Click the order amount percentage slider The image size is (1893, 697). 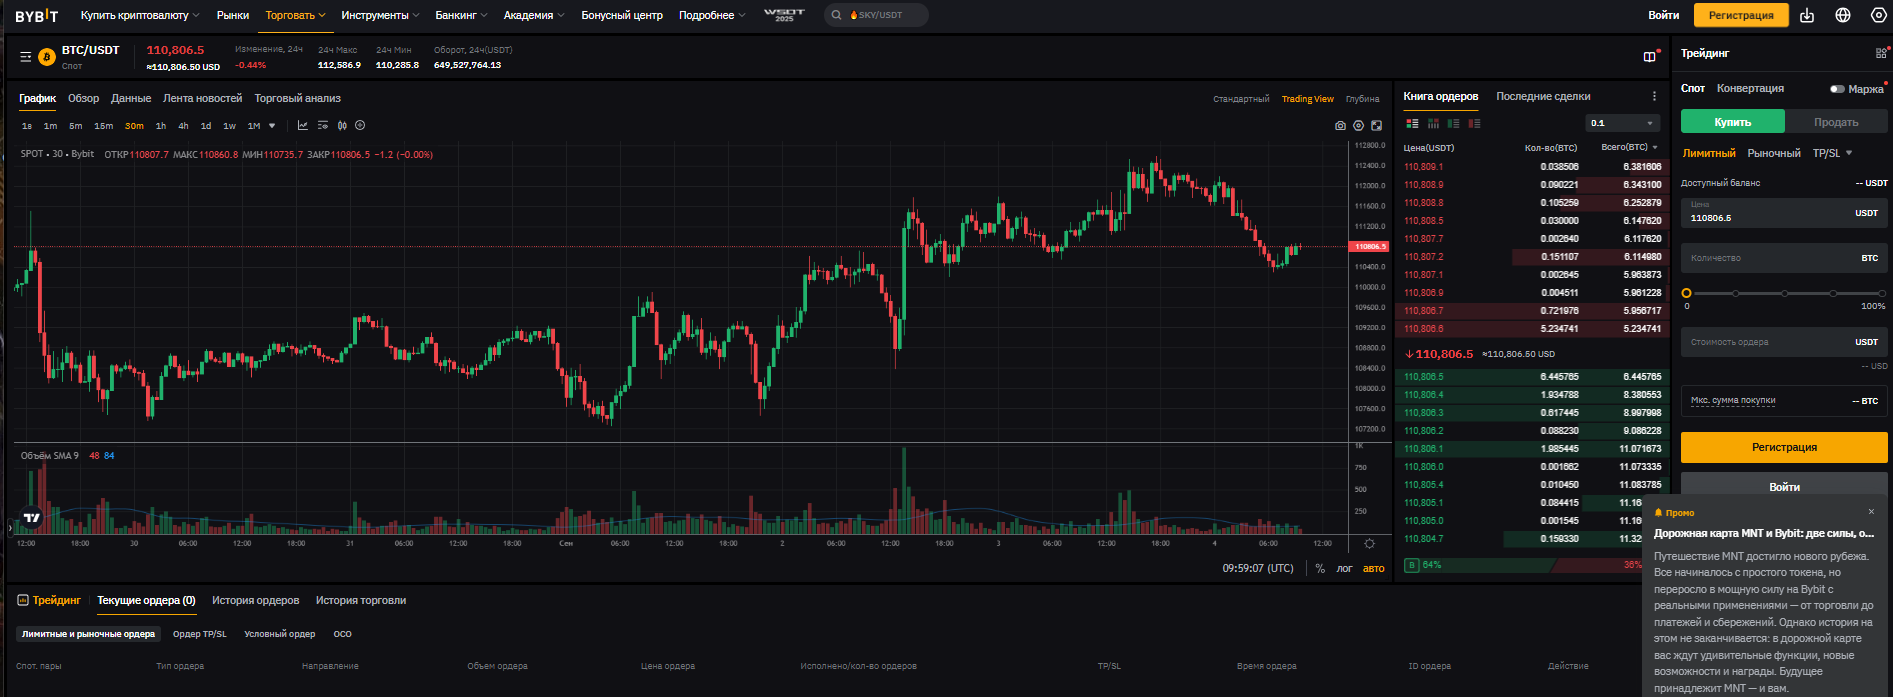(1784, 293)
